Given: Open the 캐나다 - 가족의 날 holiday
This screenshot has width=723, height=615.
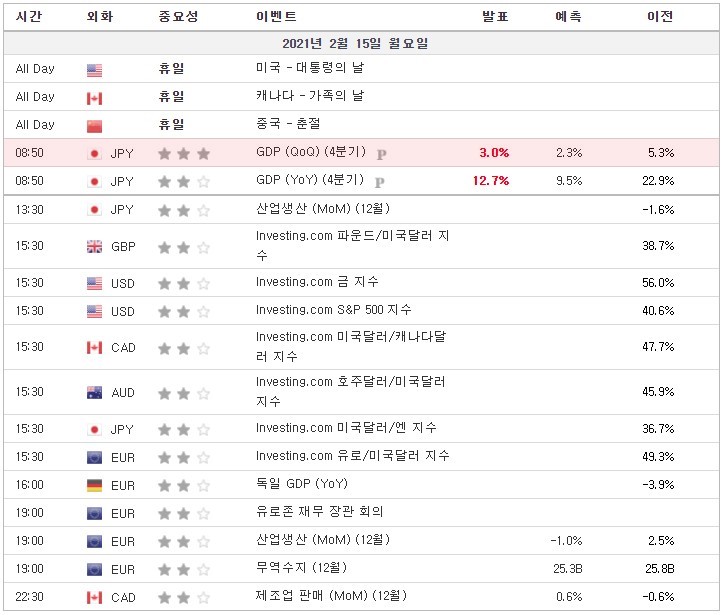Looking at the screenshot, I should pyautogui.click(x=310, y=96).
